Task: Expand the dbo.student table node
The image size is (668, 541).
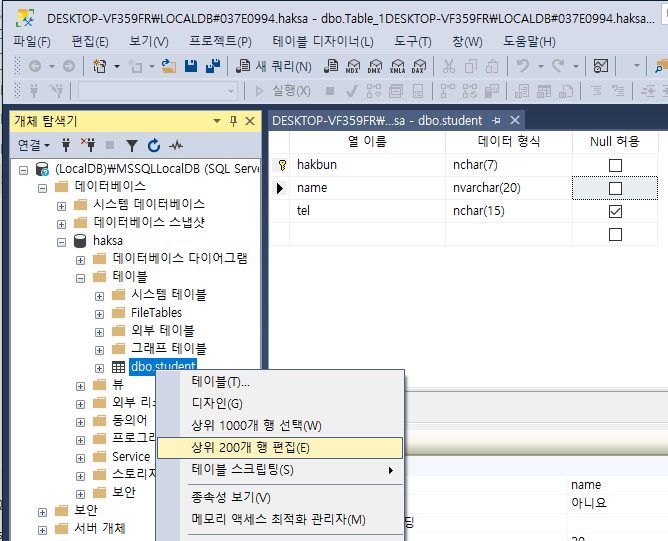Action: click(x=99, y=368)
